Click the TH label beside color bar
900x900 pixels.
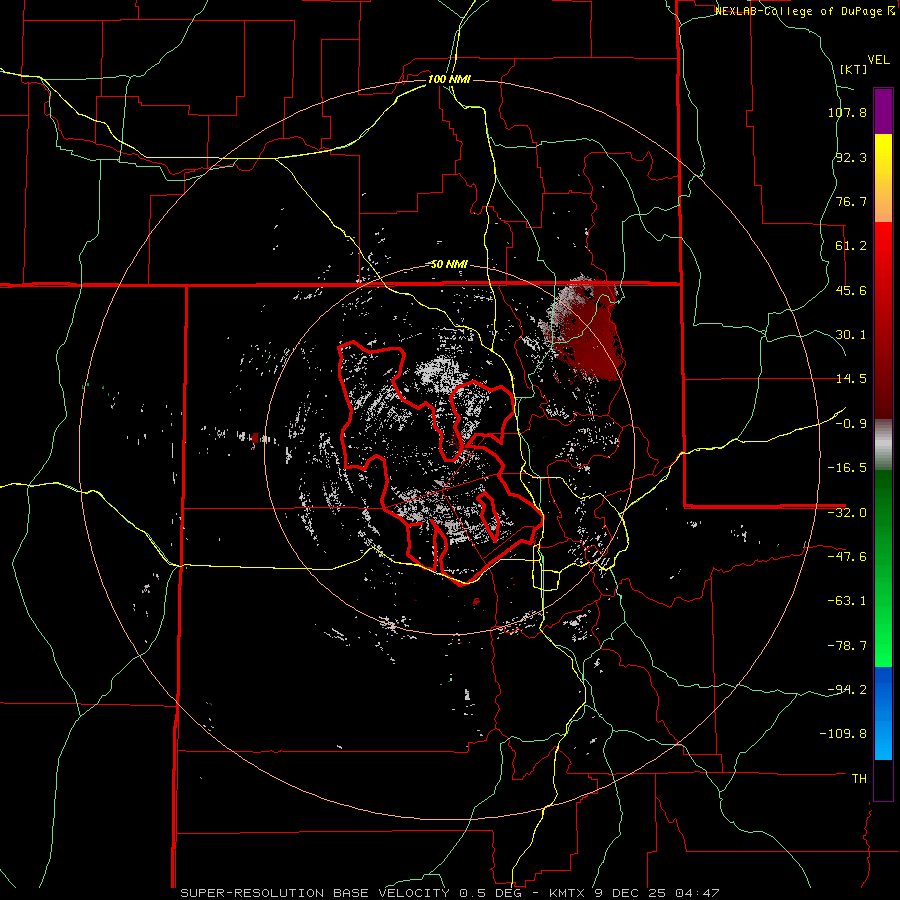coord(859,778)
